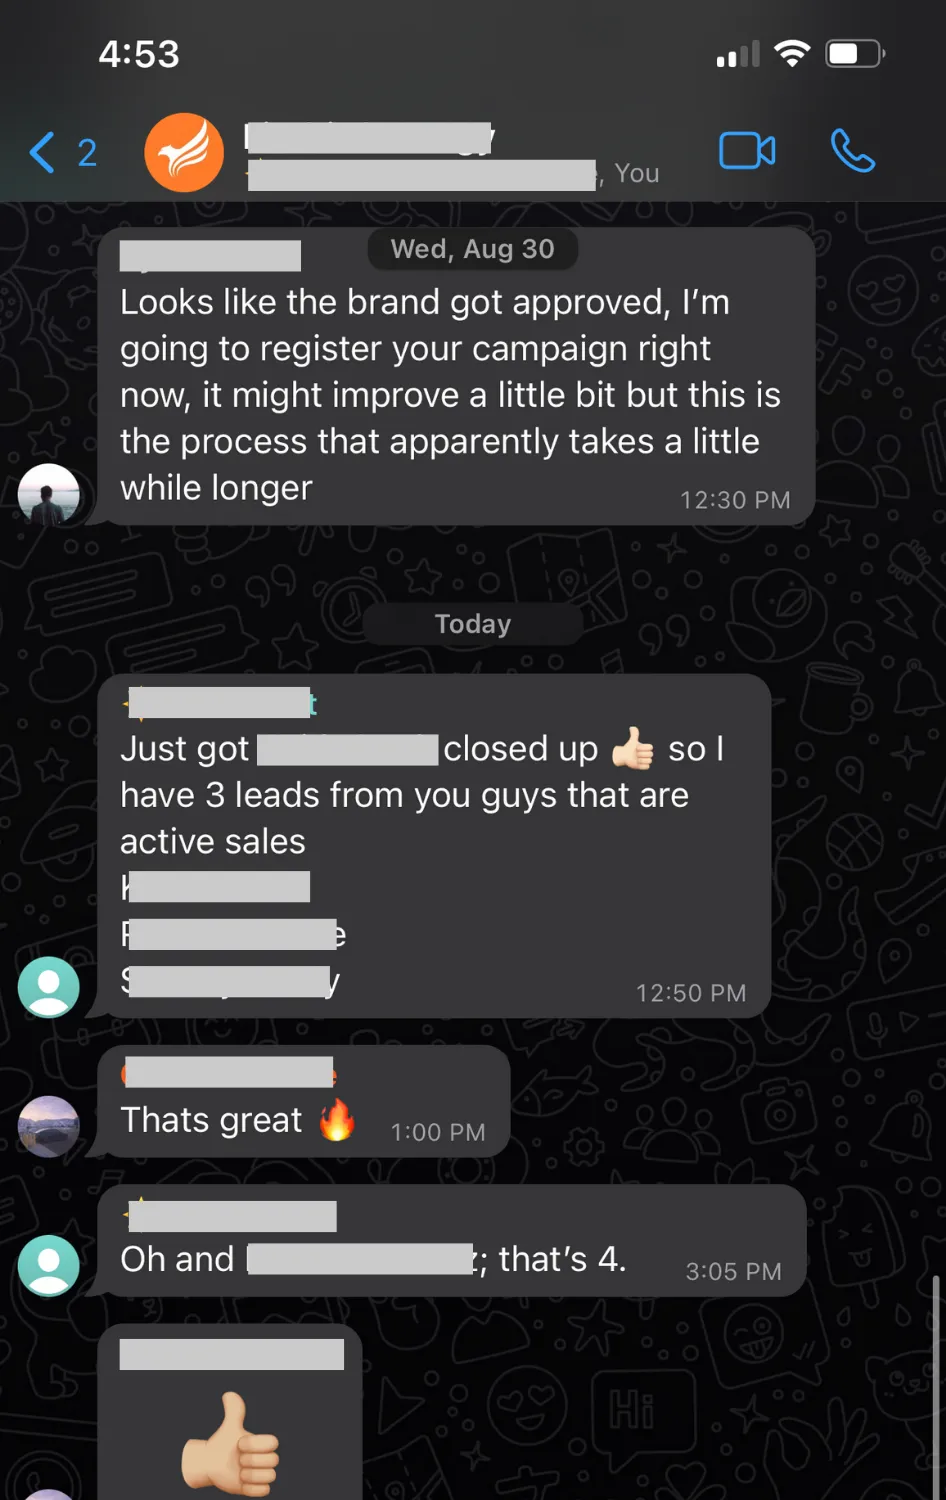Tap the battery indicator in the status bar
The width and height of the screenshot is (946, 1500).
point(855,53)
